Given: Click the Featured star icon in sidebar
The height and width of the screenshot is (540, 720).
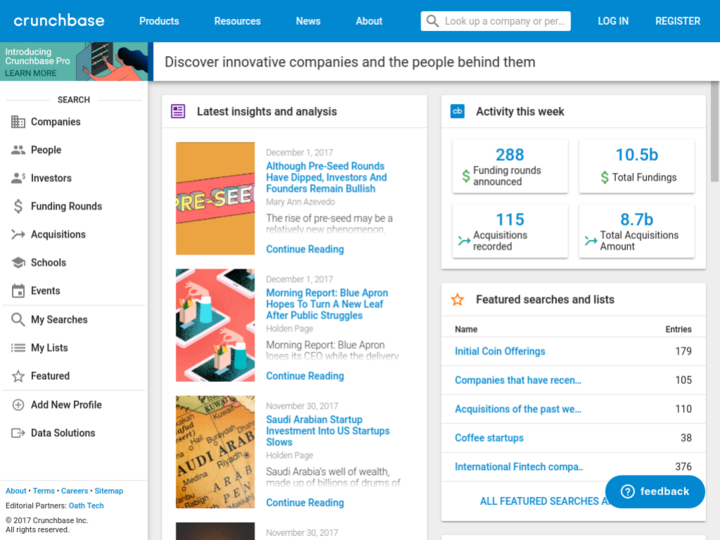Looking at the screenshot, I should [18, 377].
